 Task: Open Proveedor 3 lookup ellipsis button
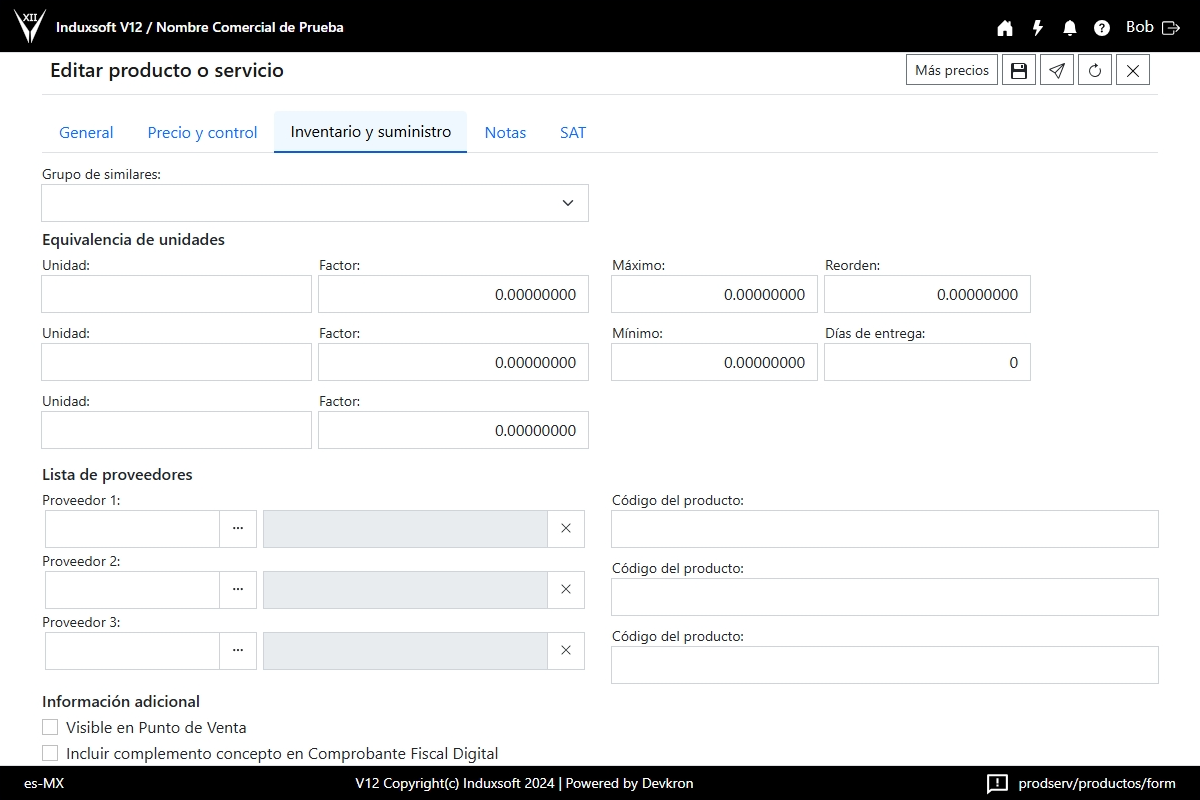pyautogui.click(x=238, y=651)
